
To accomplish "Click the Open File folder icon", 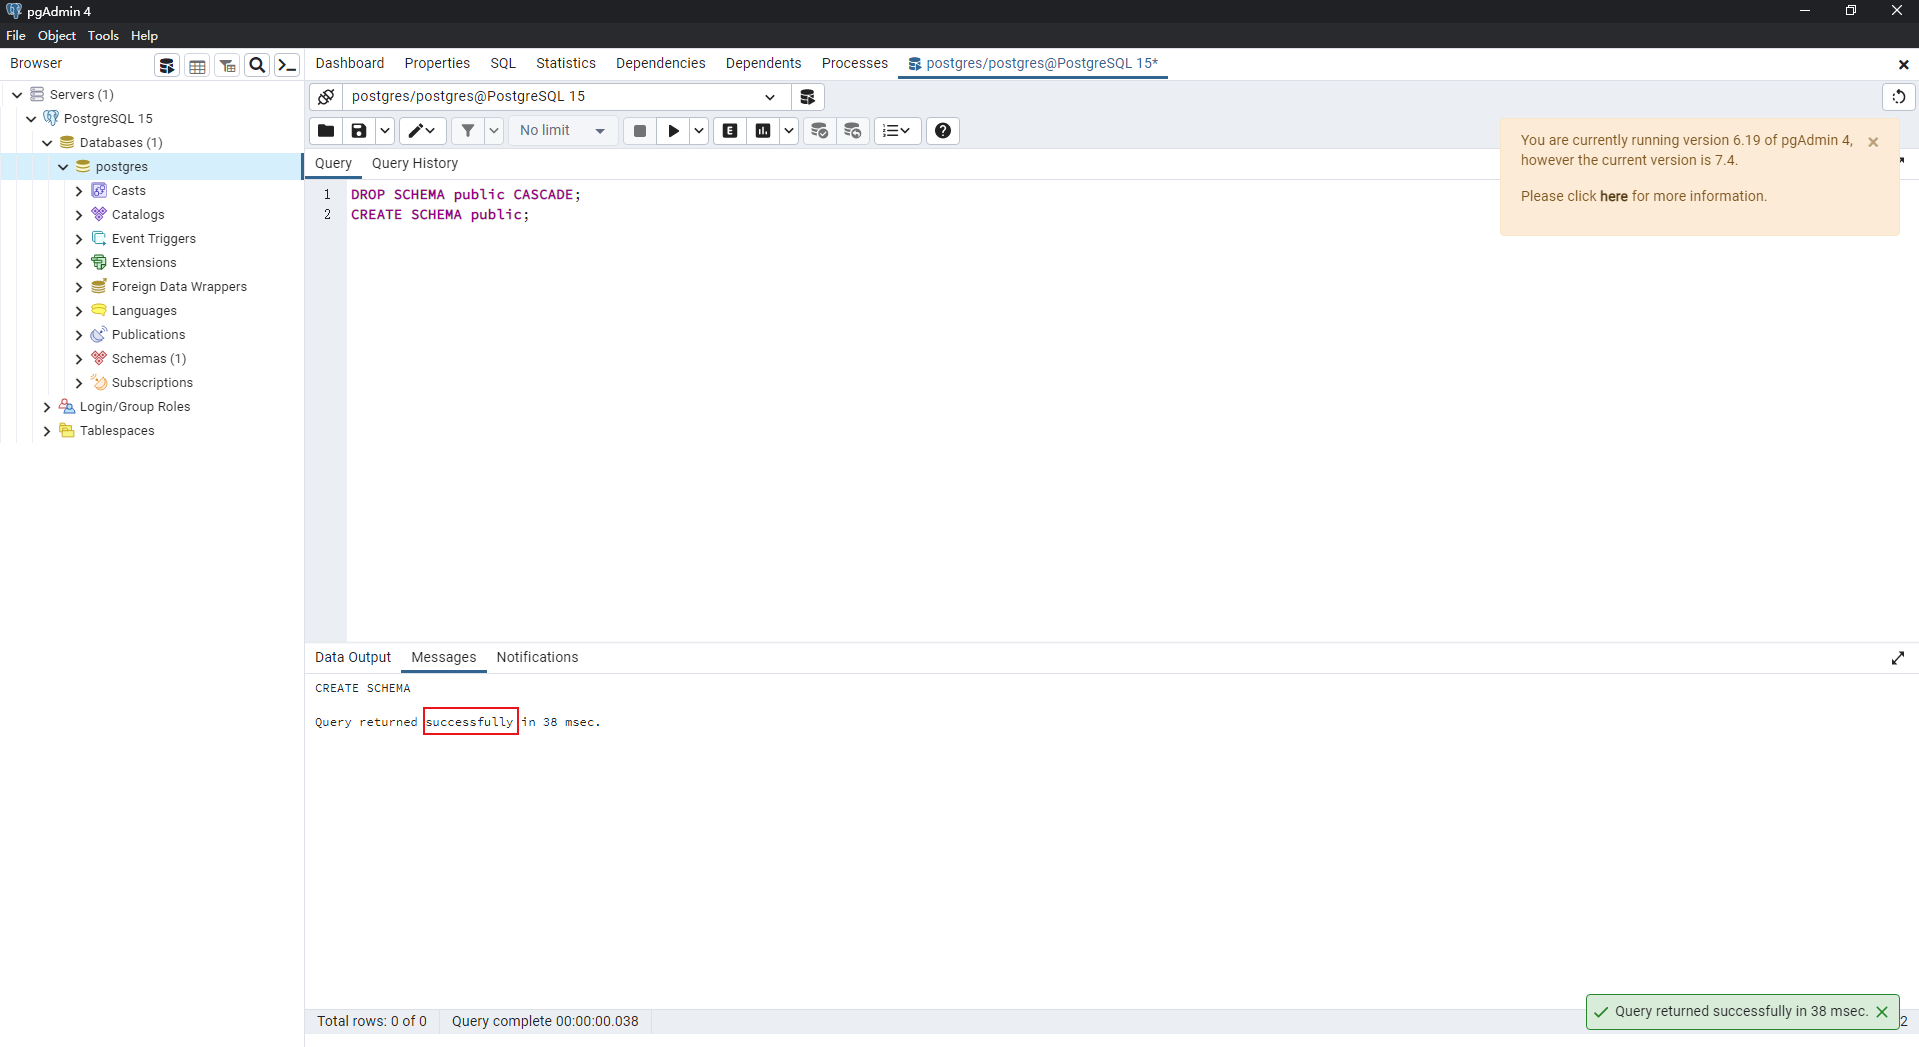I will (x=325, y=131).
